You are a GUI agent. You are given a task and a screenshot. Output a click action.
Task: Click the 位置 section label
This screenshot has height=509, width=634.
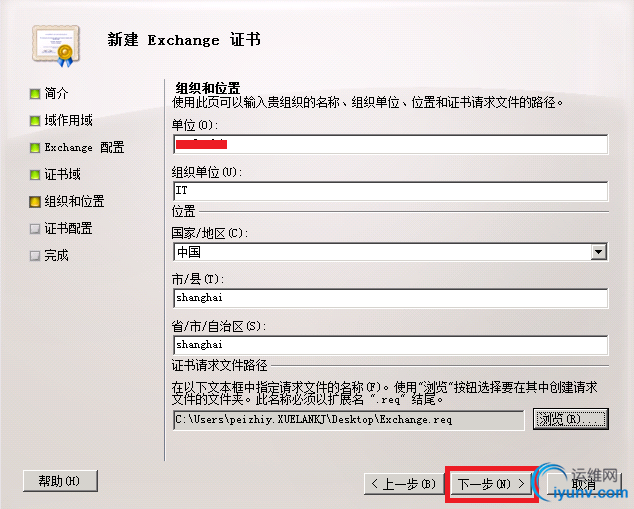tap(184, 211)
